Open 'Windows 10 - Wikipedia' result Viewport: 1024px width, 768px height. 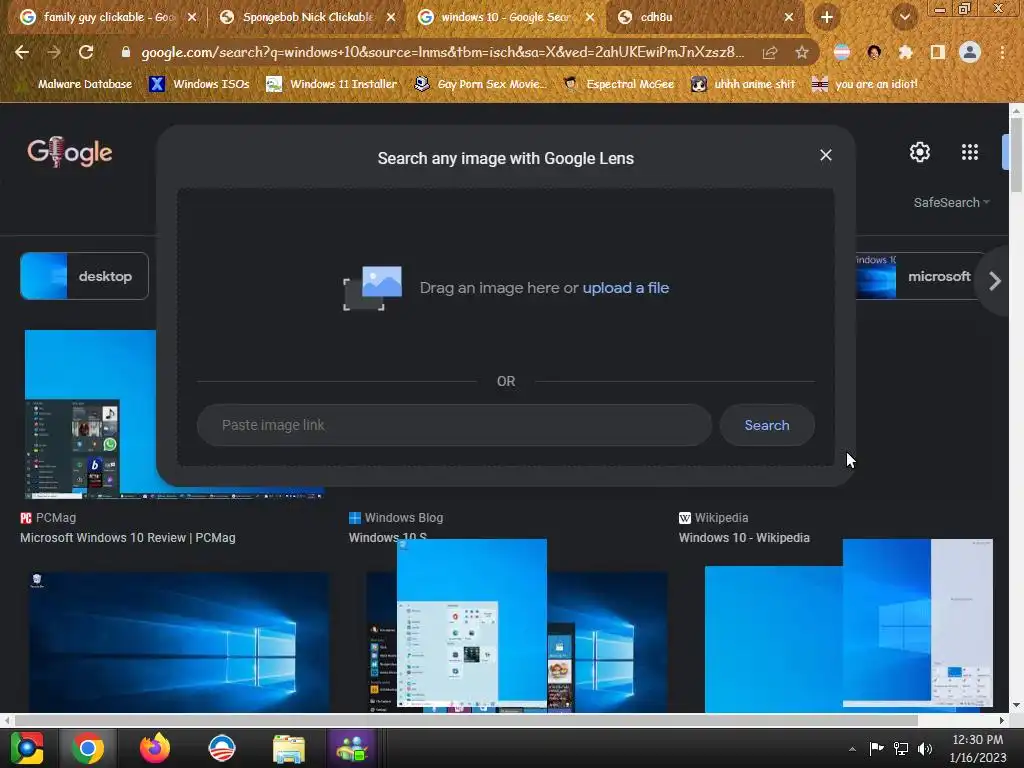point(744,537)
